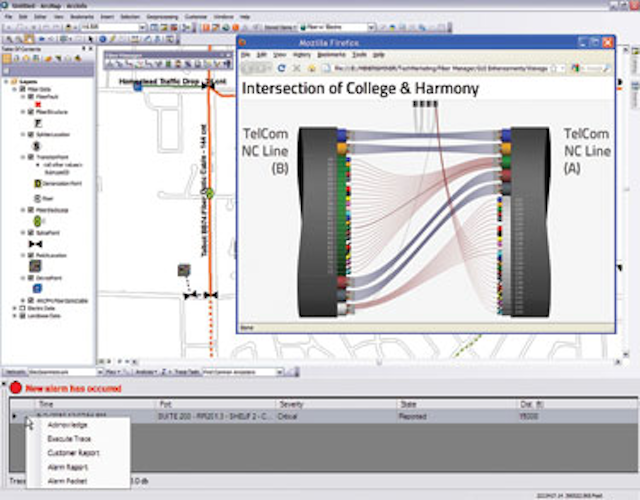The width and height of the screenshot is (640, 500).
Task: Click the Firefox reload icon
Action: [x=281, y=68]
